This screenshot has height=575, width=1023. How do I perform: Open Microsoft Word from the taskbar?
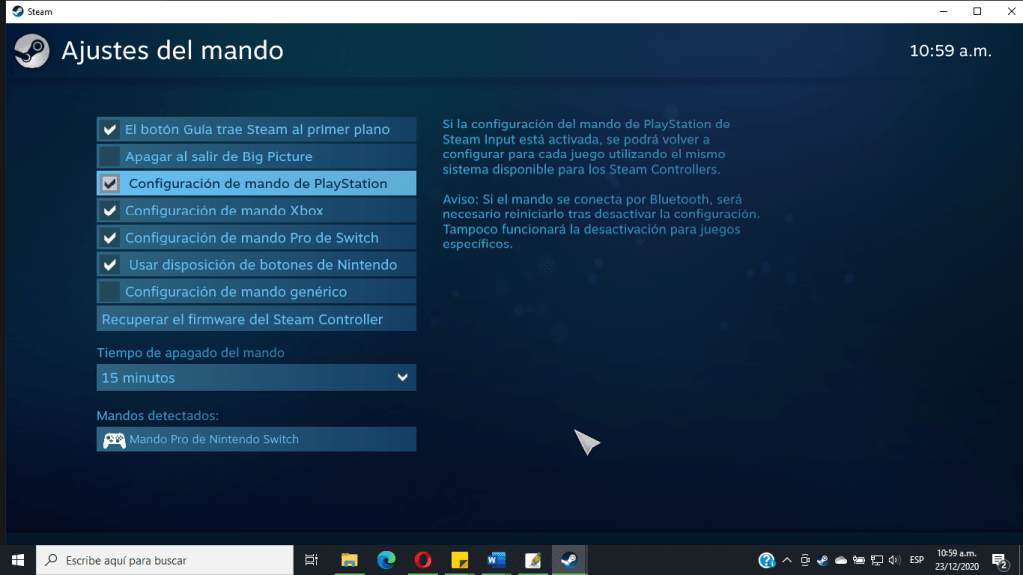(x=496, y=560)
